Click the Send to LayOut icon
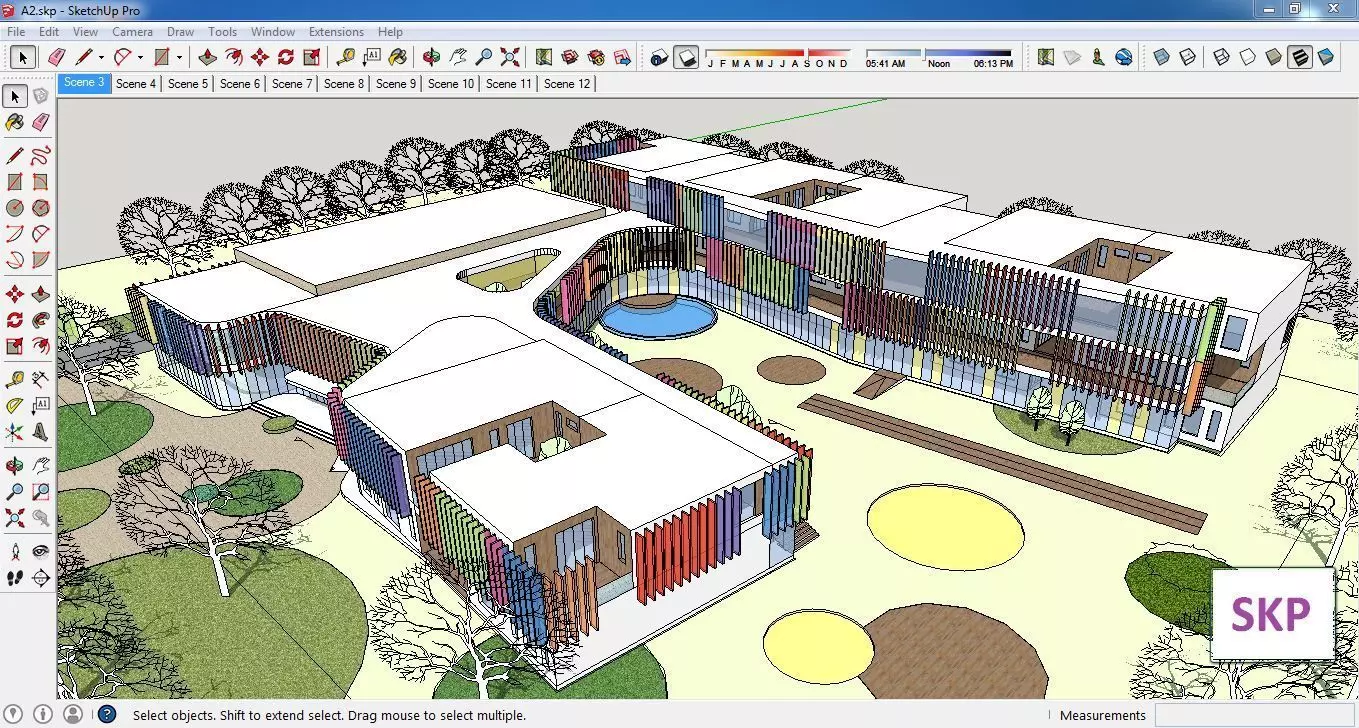Screen dimensions: 1359x728 (x=622, y=57)
